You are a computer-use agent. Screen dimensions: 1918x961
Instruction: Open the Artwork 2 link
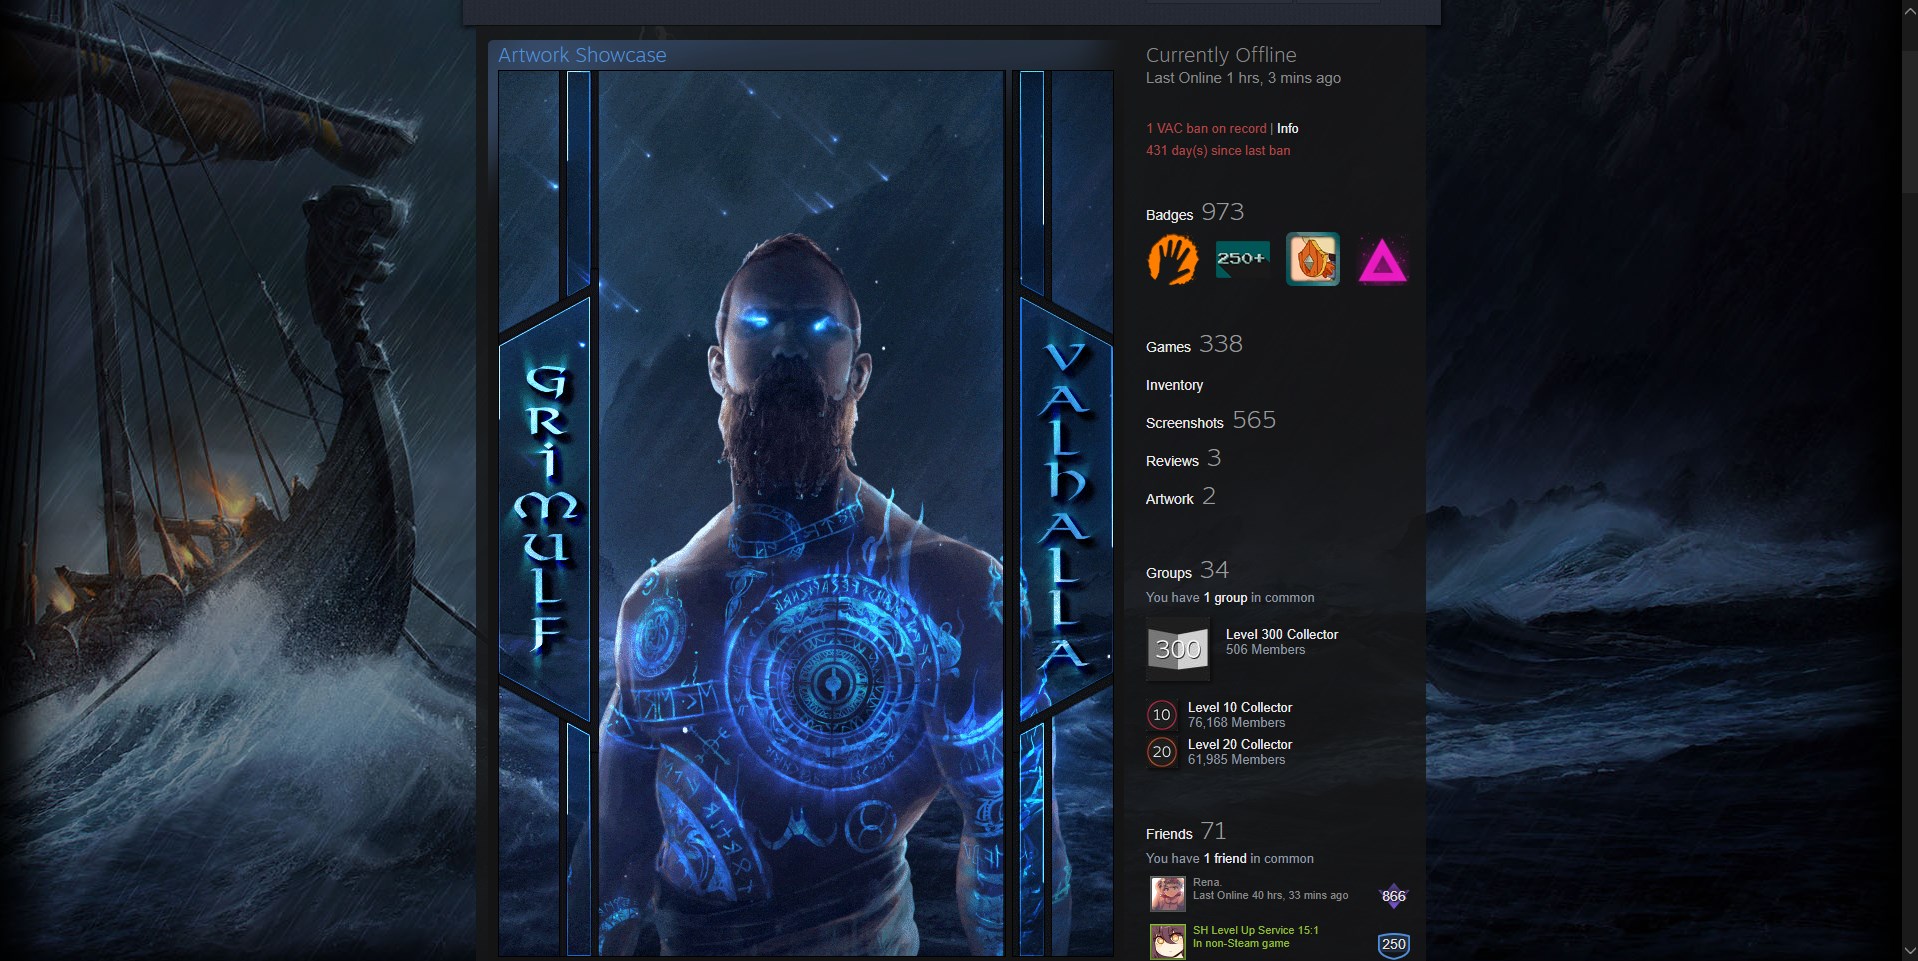(x=1181, y=496)
